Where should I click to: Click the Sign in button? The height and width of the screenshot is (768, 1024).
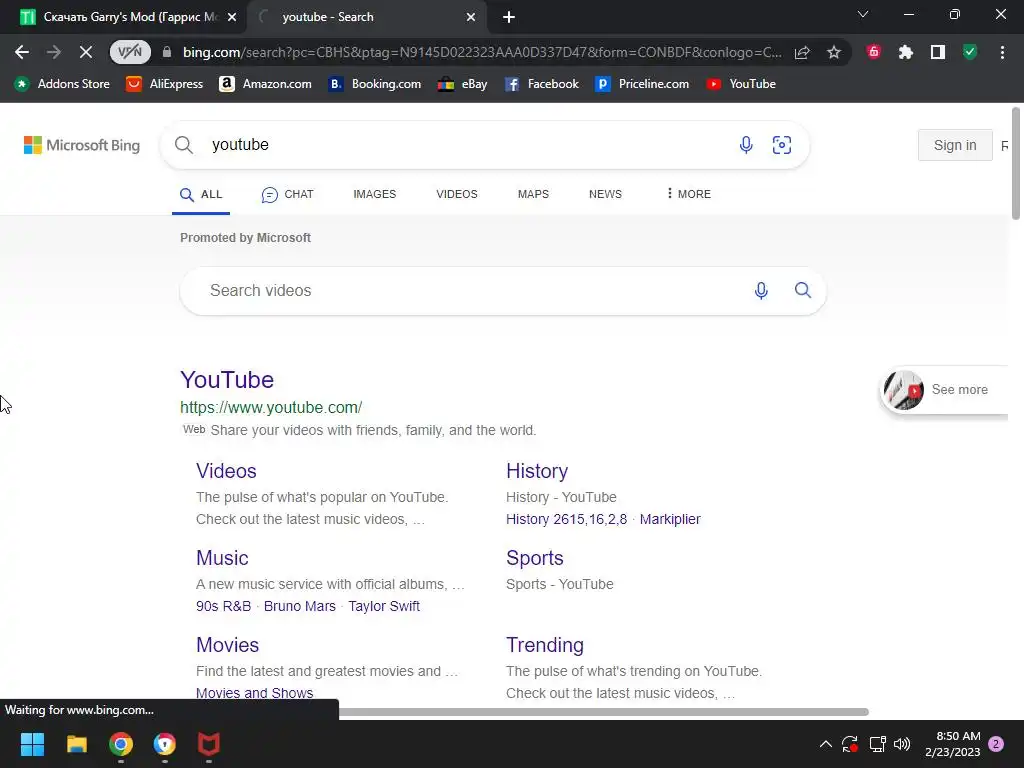[955, 145]
